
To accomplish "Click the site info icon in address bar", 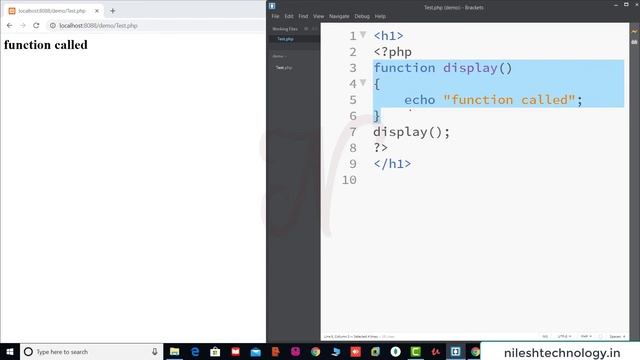I will [x=53, y=25].
